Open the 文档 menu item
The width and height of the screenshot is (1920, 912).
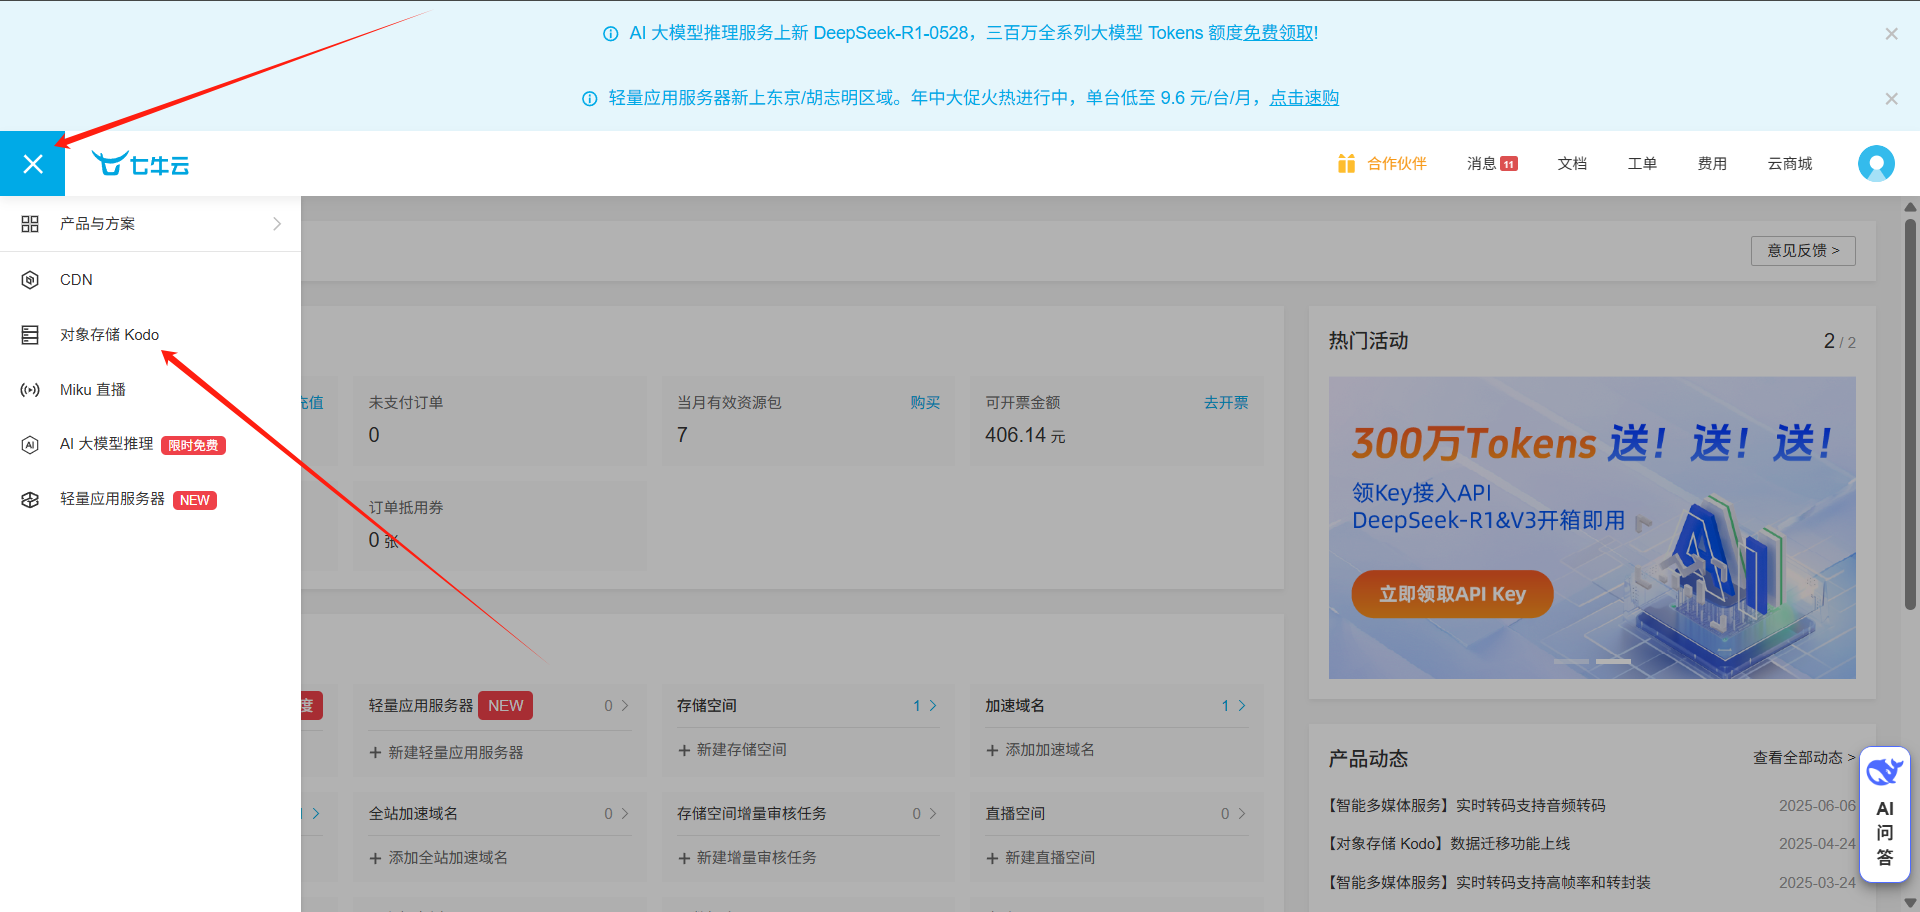coord(1572,164)
